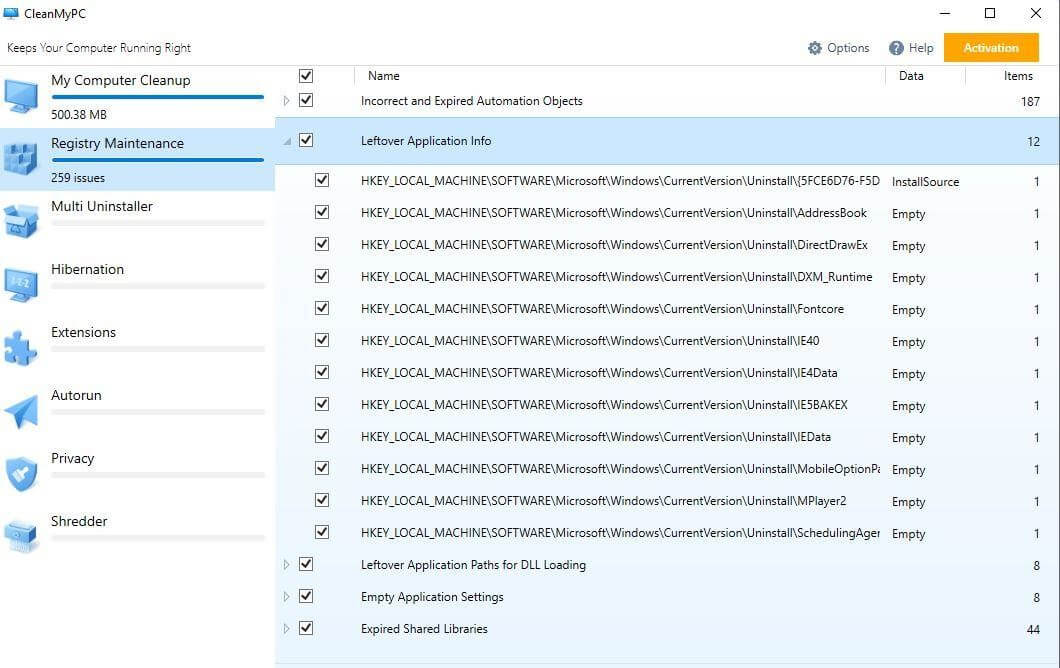Click item count 187
Viewport: 1060px width, 668px height.
tap(1030, 101)
